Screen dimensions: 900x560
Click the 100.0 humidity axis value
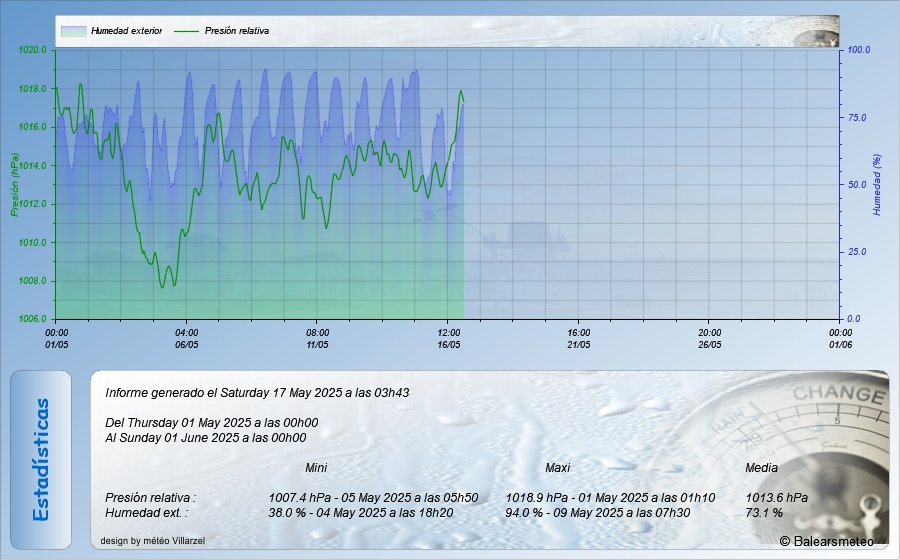(x=859, y=50)
